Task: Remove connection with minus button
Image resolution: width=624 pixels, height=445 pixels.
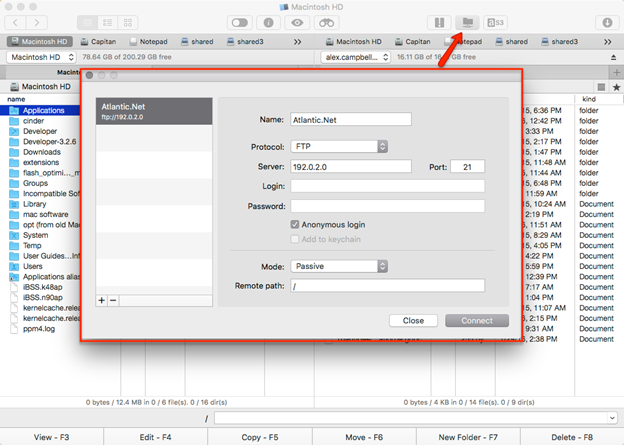Action: click(113, 301)
